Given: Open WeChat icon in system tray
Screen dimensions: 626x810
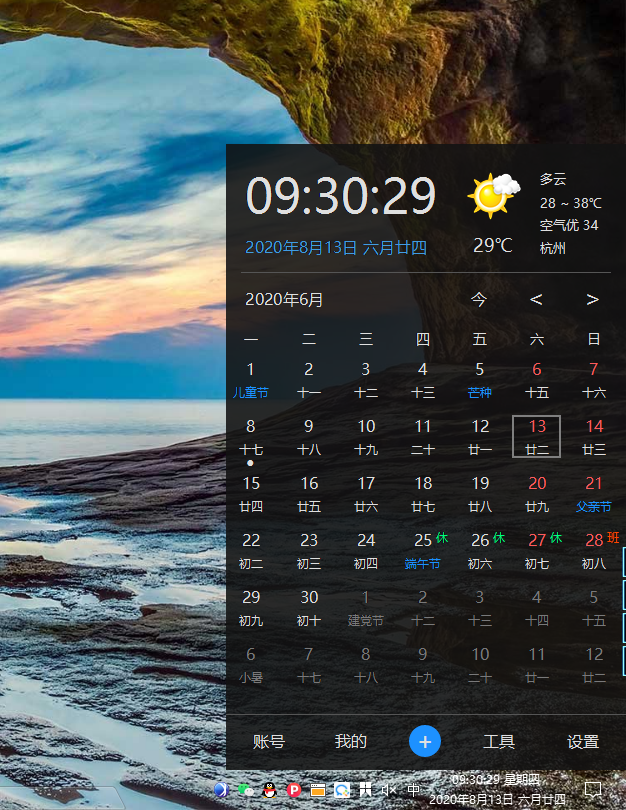Looking at the screenshot, I should (x=245, y=790).
